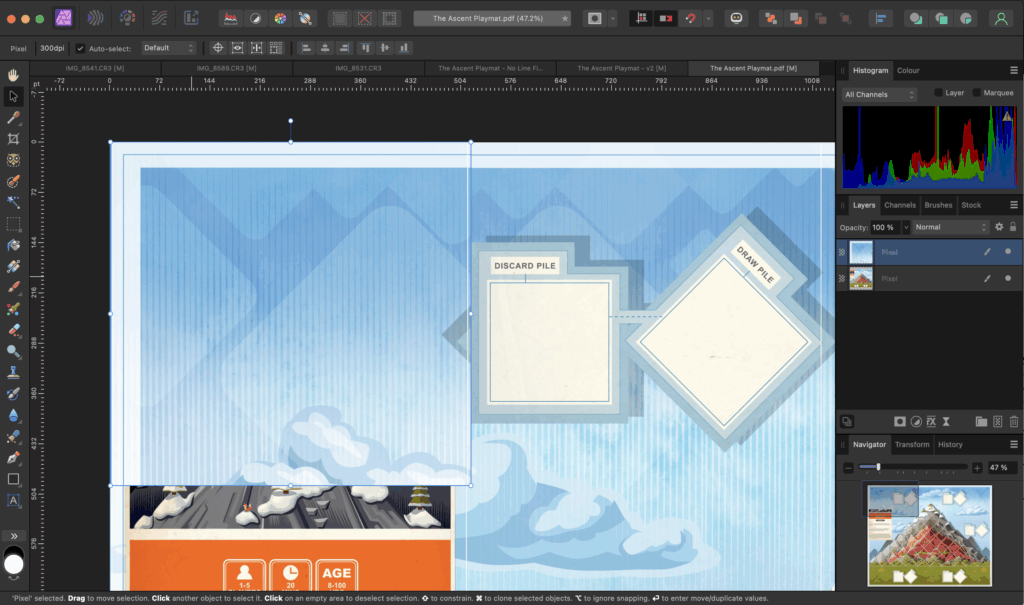Open the All Channels histogram dropdown
This screenshot has width=1024, height=605.
point(879,94)
